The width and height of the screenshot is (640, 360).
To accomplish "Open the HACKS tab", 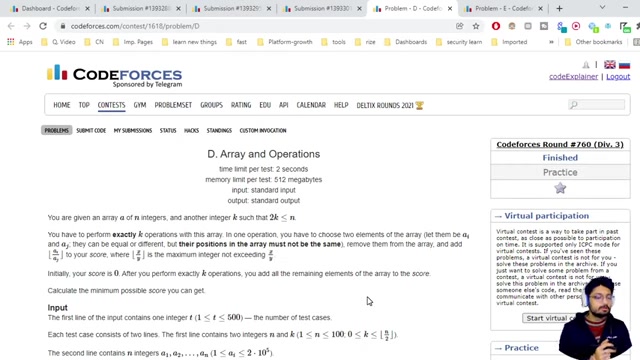I will (191, 130).
